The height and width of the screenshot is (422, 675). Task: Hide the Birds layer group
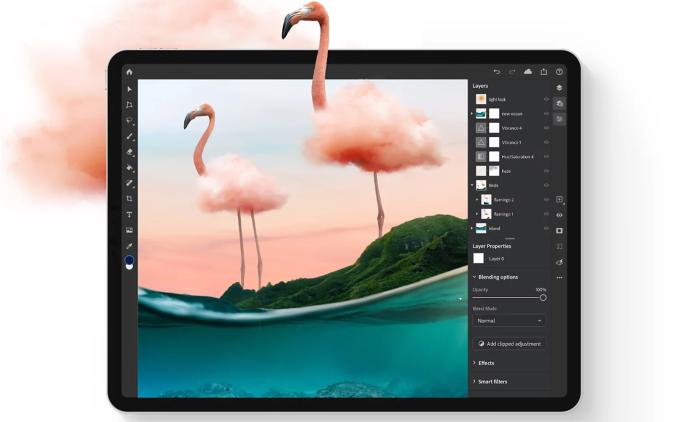(546, 185)
